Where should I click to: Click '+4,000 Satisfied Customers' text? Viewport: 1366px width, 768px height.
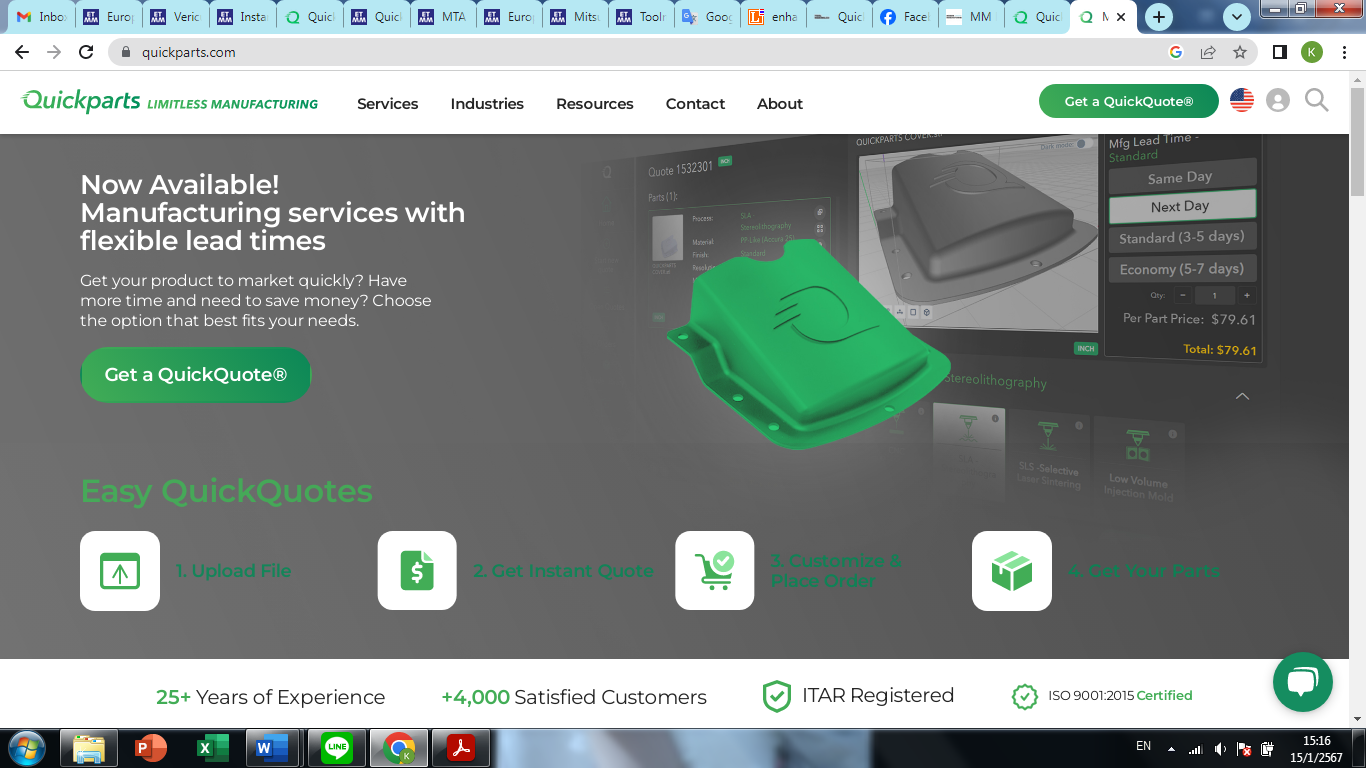coord(574,697)
